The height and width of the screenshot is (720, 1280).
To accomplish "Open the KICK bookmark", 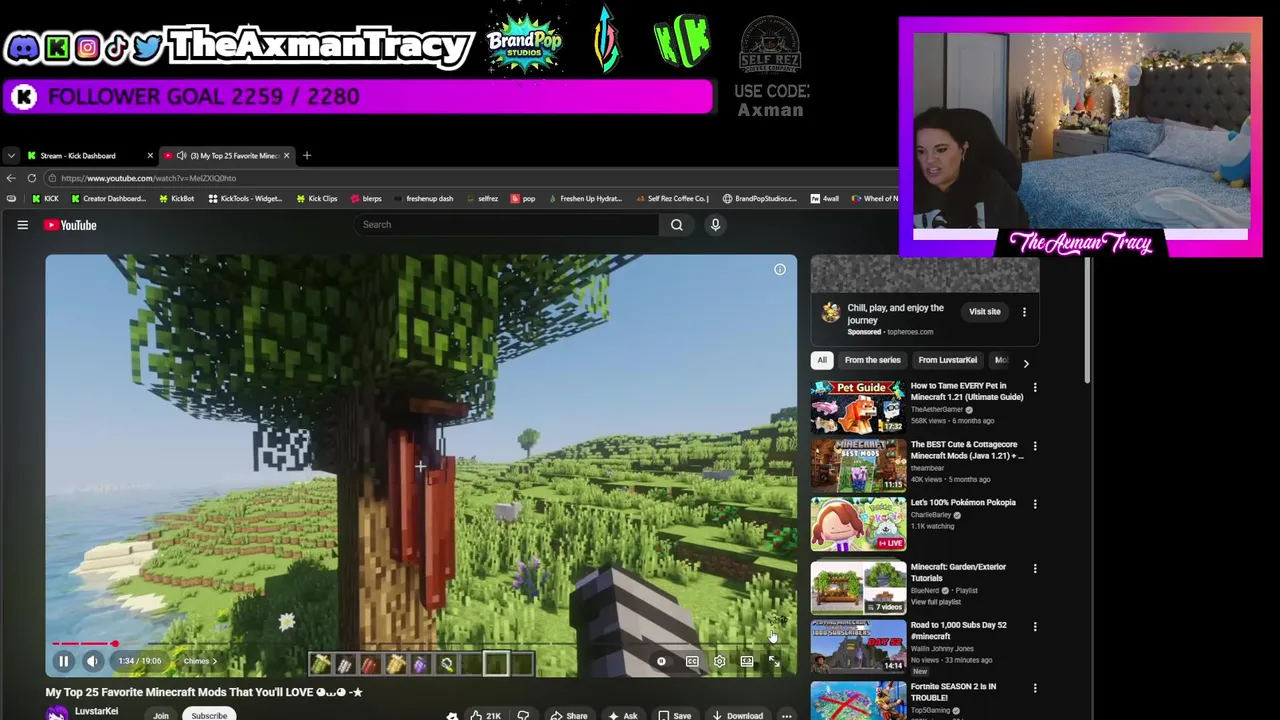I will [x=45, y=199].
